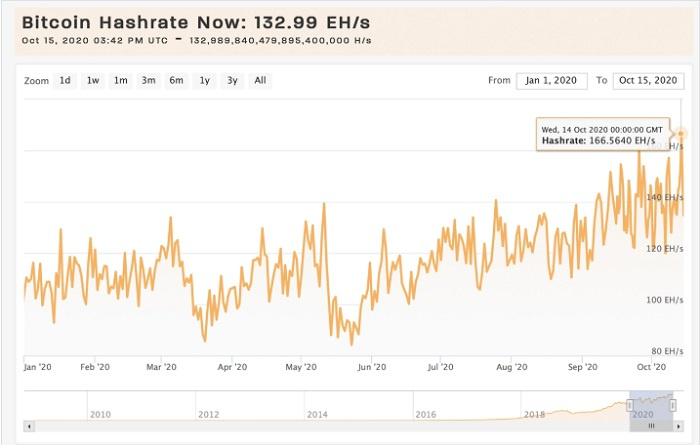Click the 2014 label in navigator

317,415
